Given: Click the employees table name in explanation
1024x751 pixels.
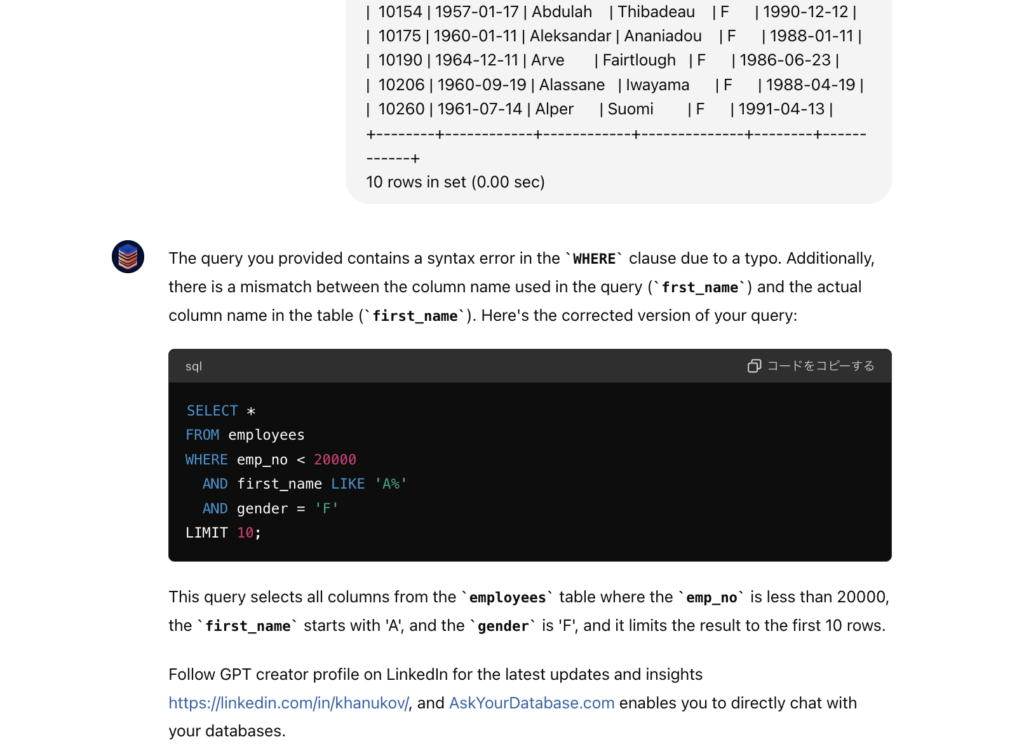Looking at the screenshot, I should click(x=507, y=597).
